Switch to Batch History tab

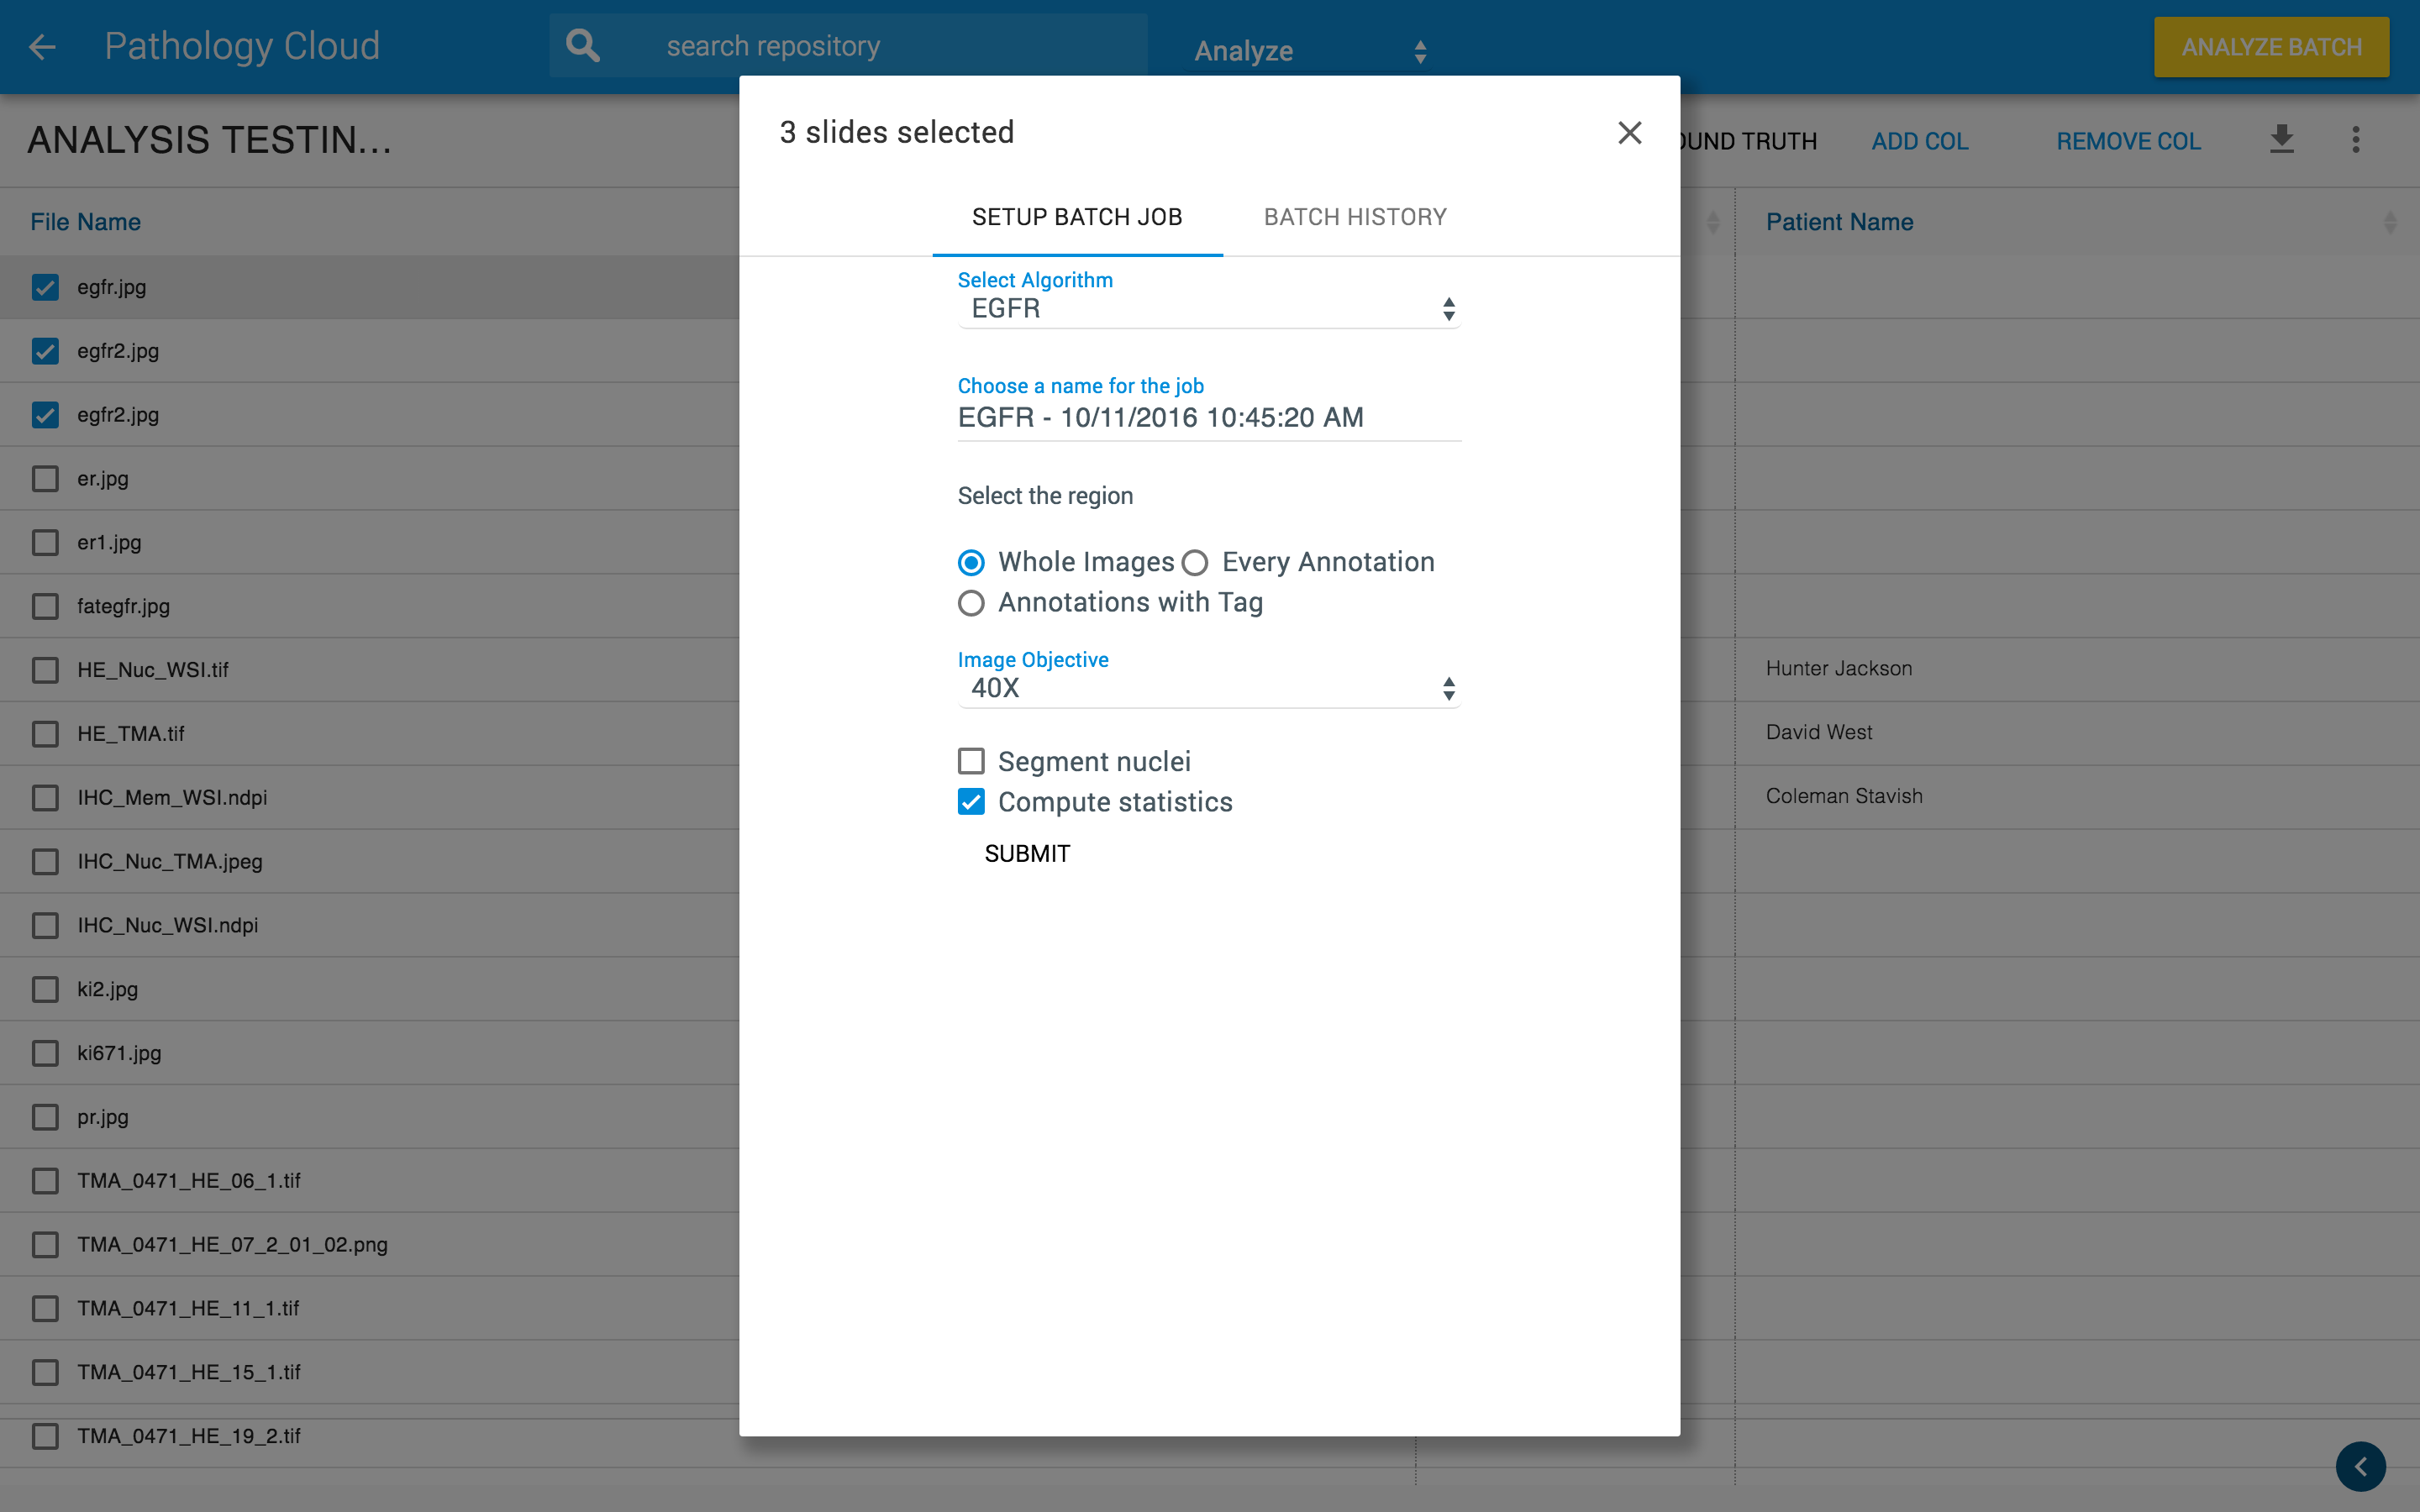coord(1354,217)
